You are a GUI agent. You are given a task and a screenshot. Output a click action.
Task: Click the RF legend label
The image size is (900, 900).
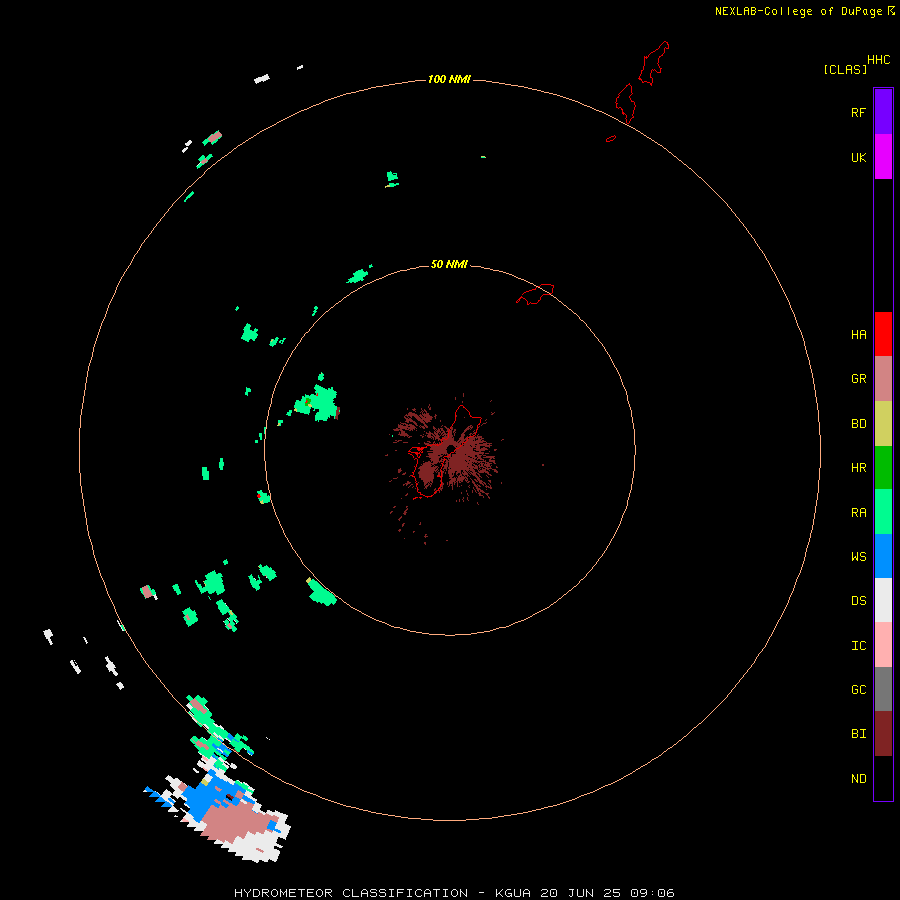[858, 112]
